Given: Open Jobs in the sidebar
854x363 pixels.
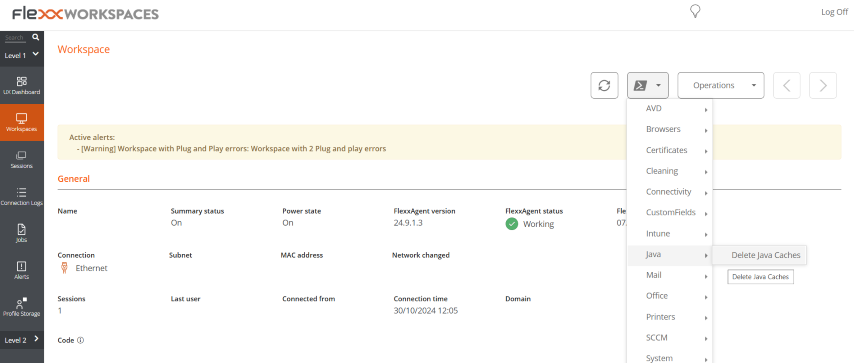Looking at the screenshot, I should pos(22,233).
